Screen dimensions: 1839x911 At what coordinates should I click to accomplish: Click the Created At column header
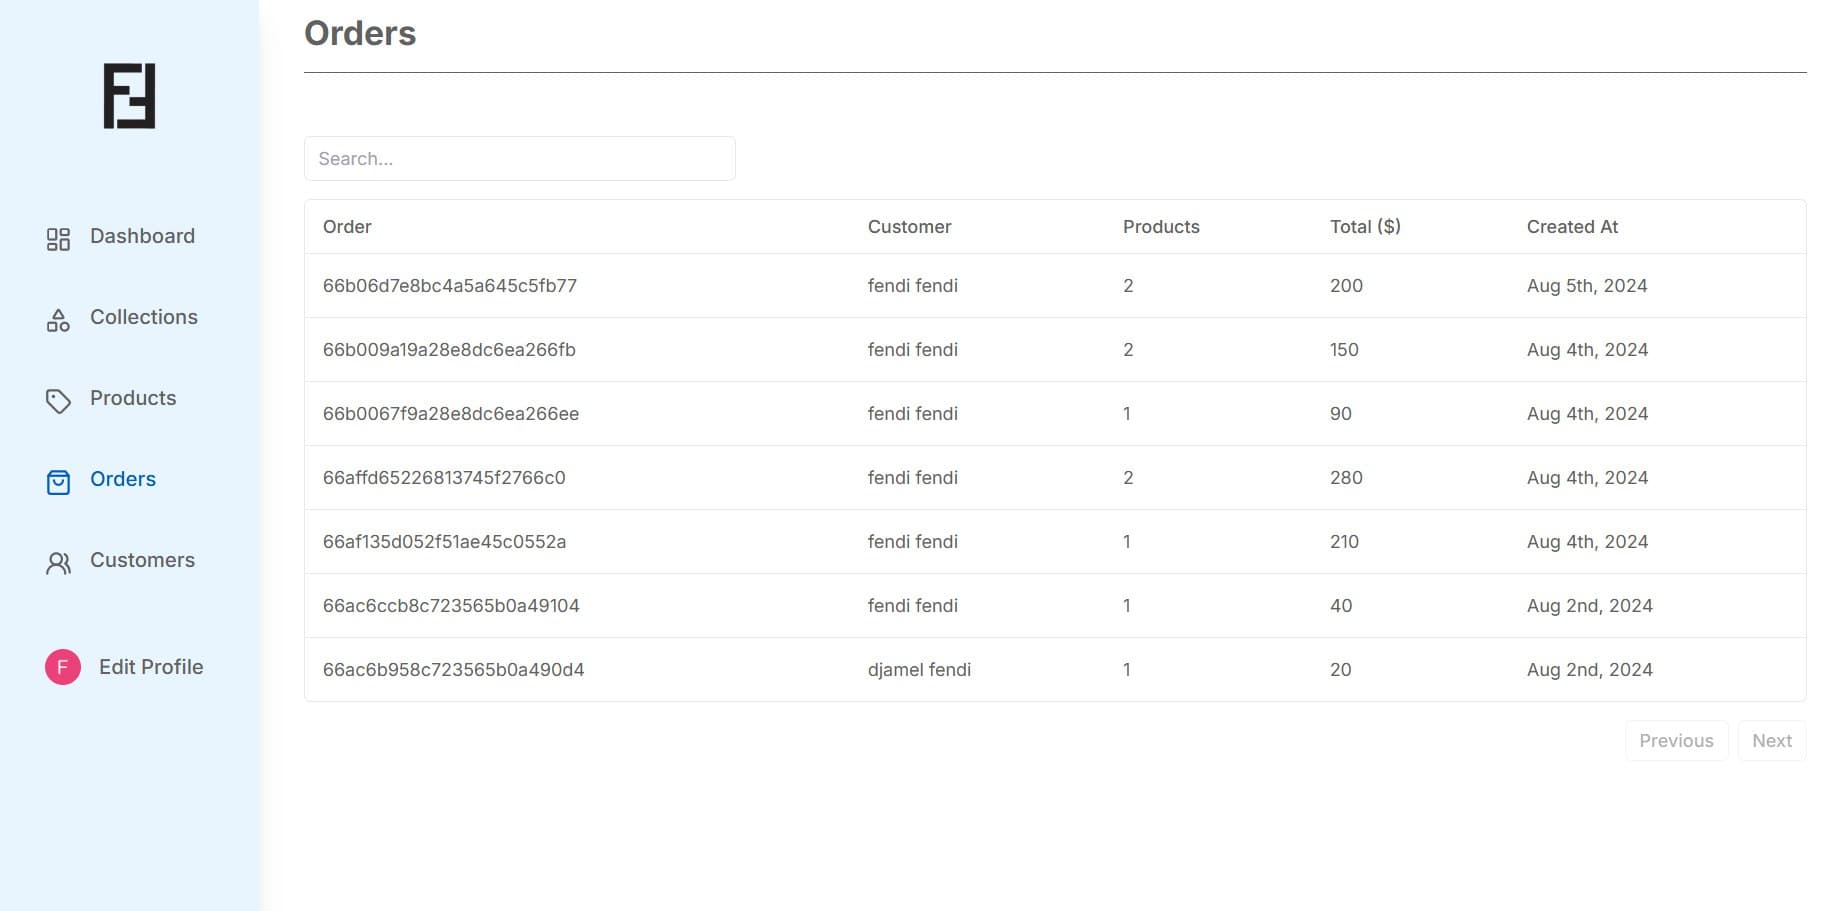click(1571, 227)
